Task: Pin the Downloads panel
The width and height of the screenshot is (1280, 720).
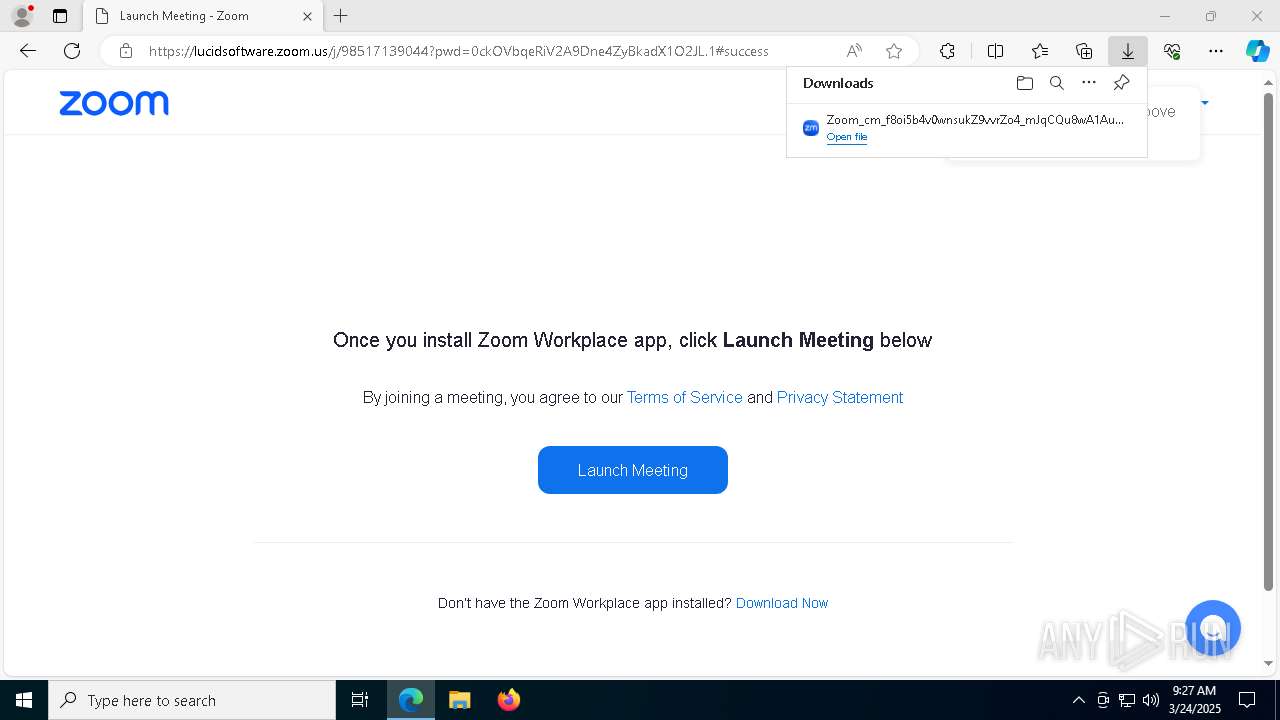Action: coord(1121,83)
